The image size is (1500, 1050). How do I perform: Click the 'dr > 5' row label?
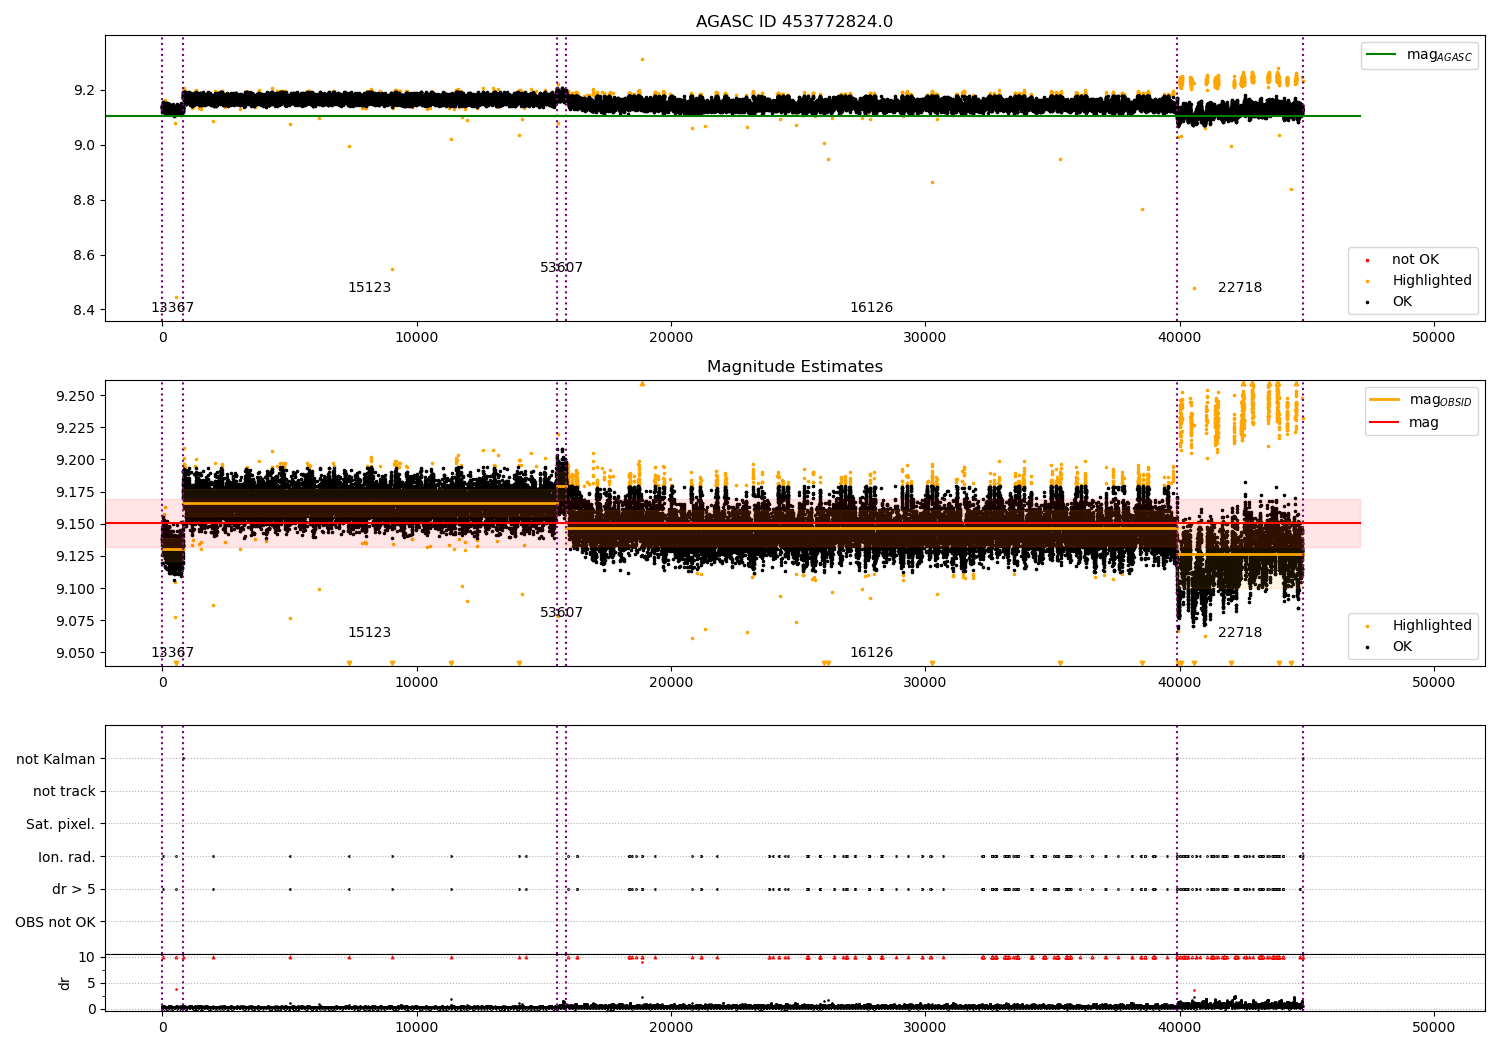click(73, 890)
